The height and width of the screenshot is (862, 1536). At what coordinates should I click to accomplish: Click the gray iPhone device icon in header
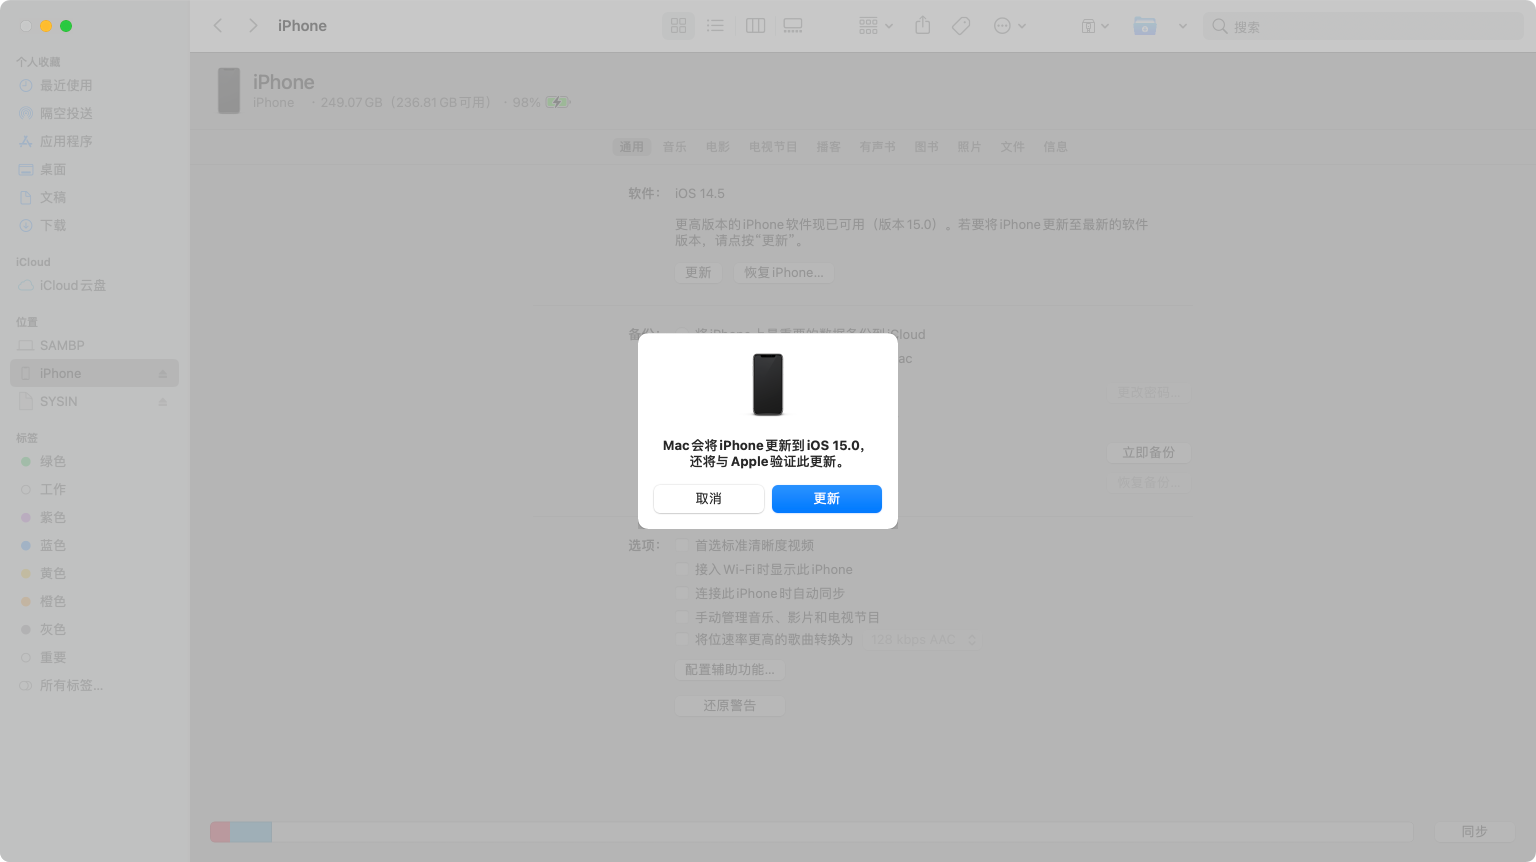pyautogui.click(x=229, y=91)
